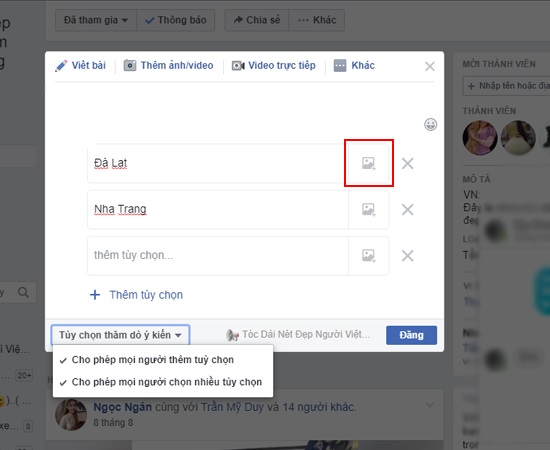The height and width of the screenshot is (450, 550).
Task: Open the emoji picker smiley icon
Action: (430, 125)
